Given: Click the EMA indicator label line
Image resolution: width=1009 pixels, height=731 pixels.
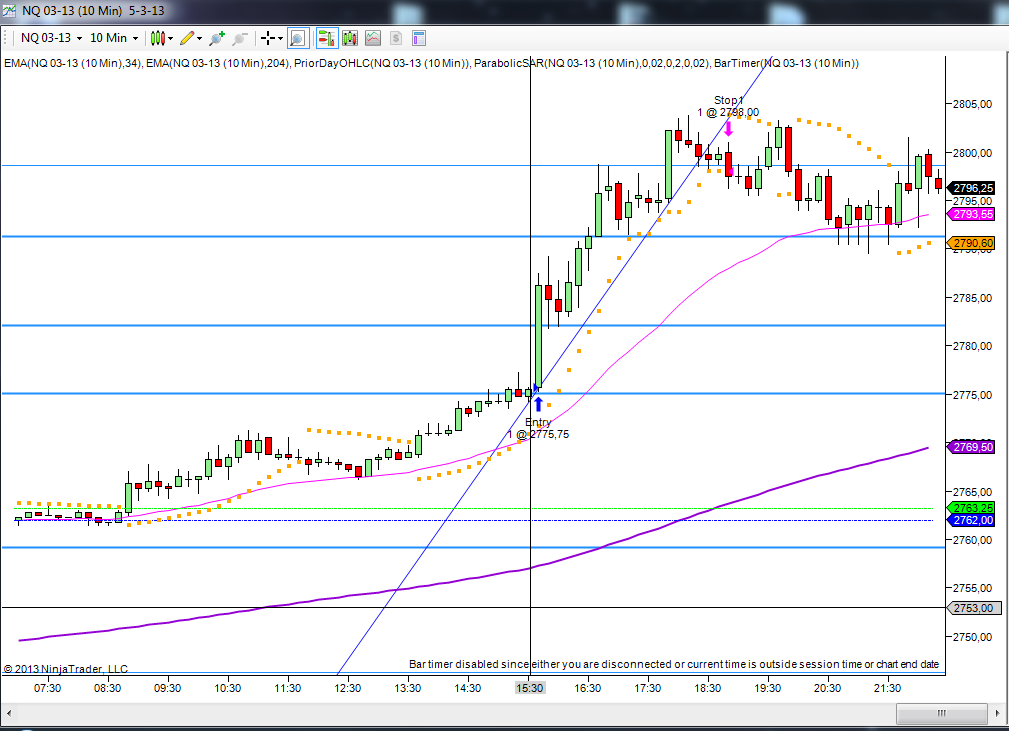Looking at the screenshot, I should pos(431,63).
